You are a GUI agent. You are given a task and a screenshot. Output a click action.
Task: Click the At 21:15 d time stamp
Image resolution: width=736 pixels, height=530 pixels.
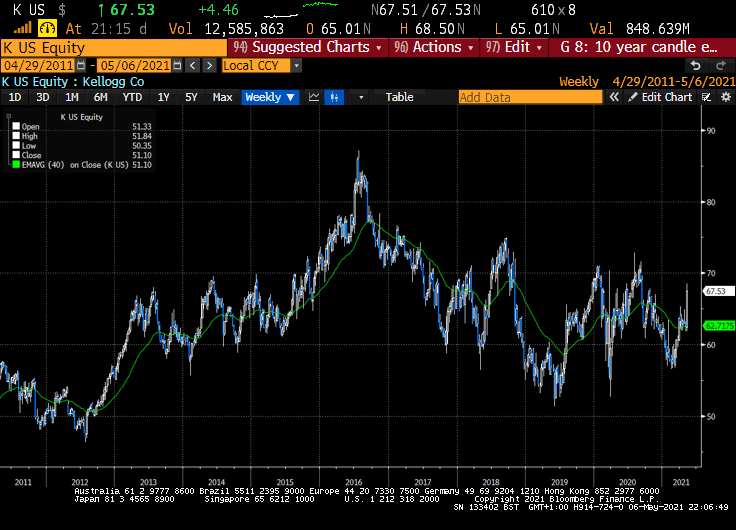[106, 29]
